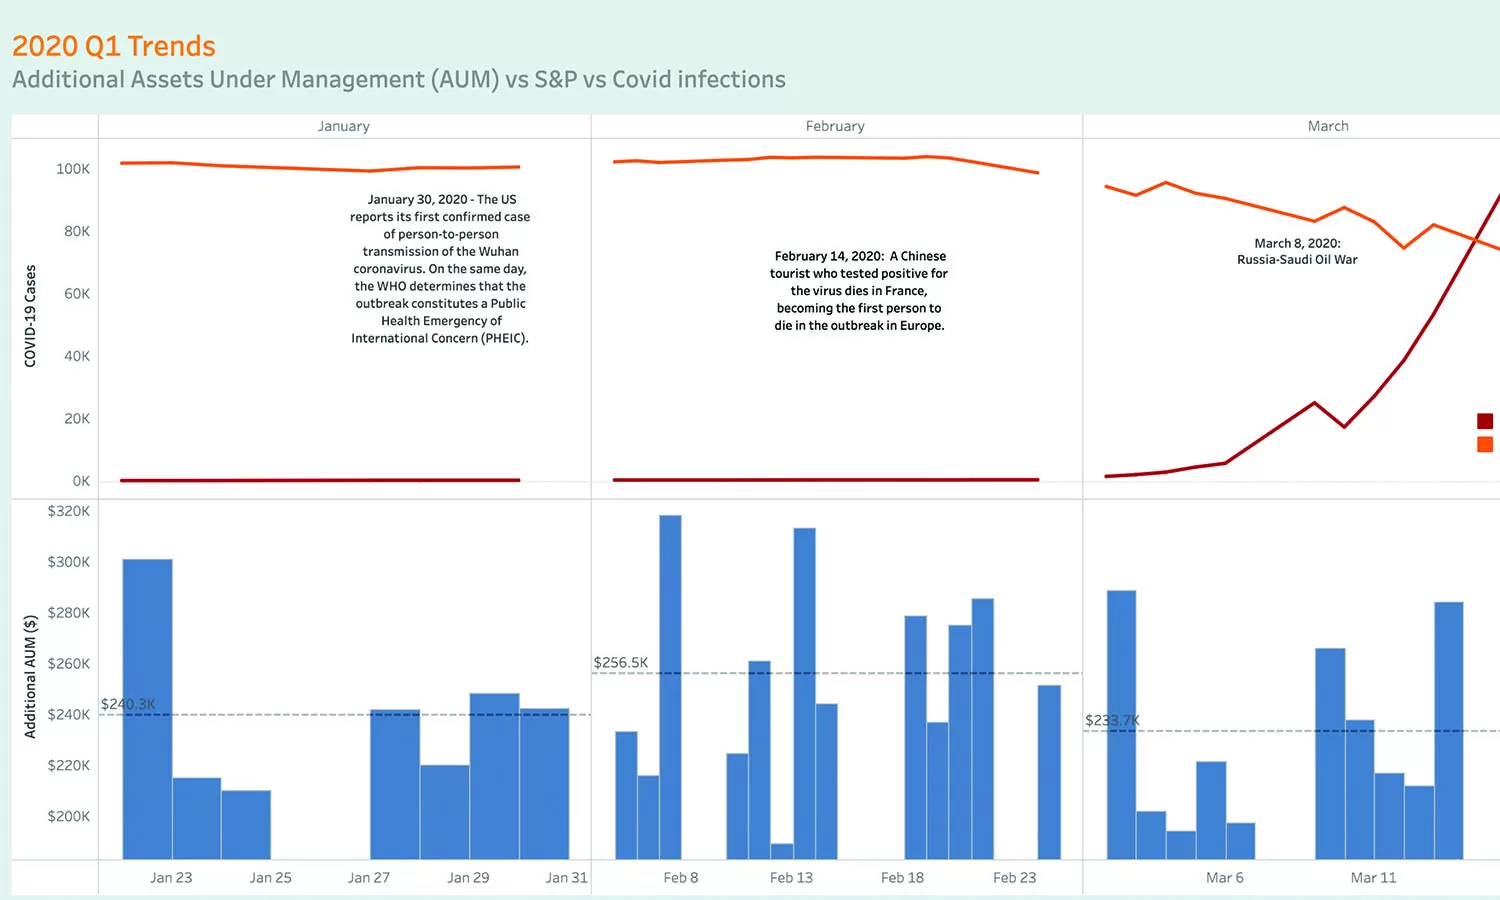Click the $256.5K February average label

[x=621, y=662]
